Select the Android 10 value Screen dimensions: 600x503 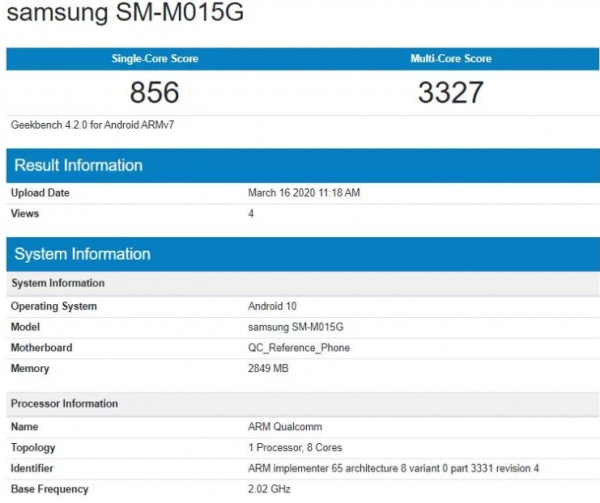pos(272,306)
